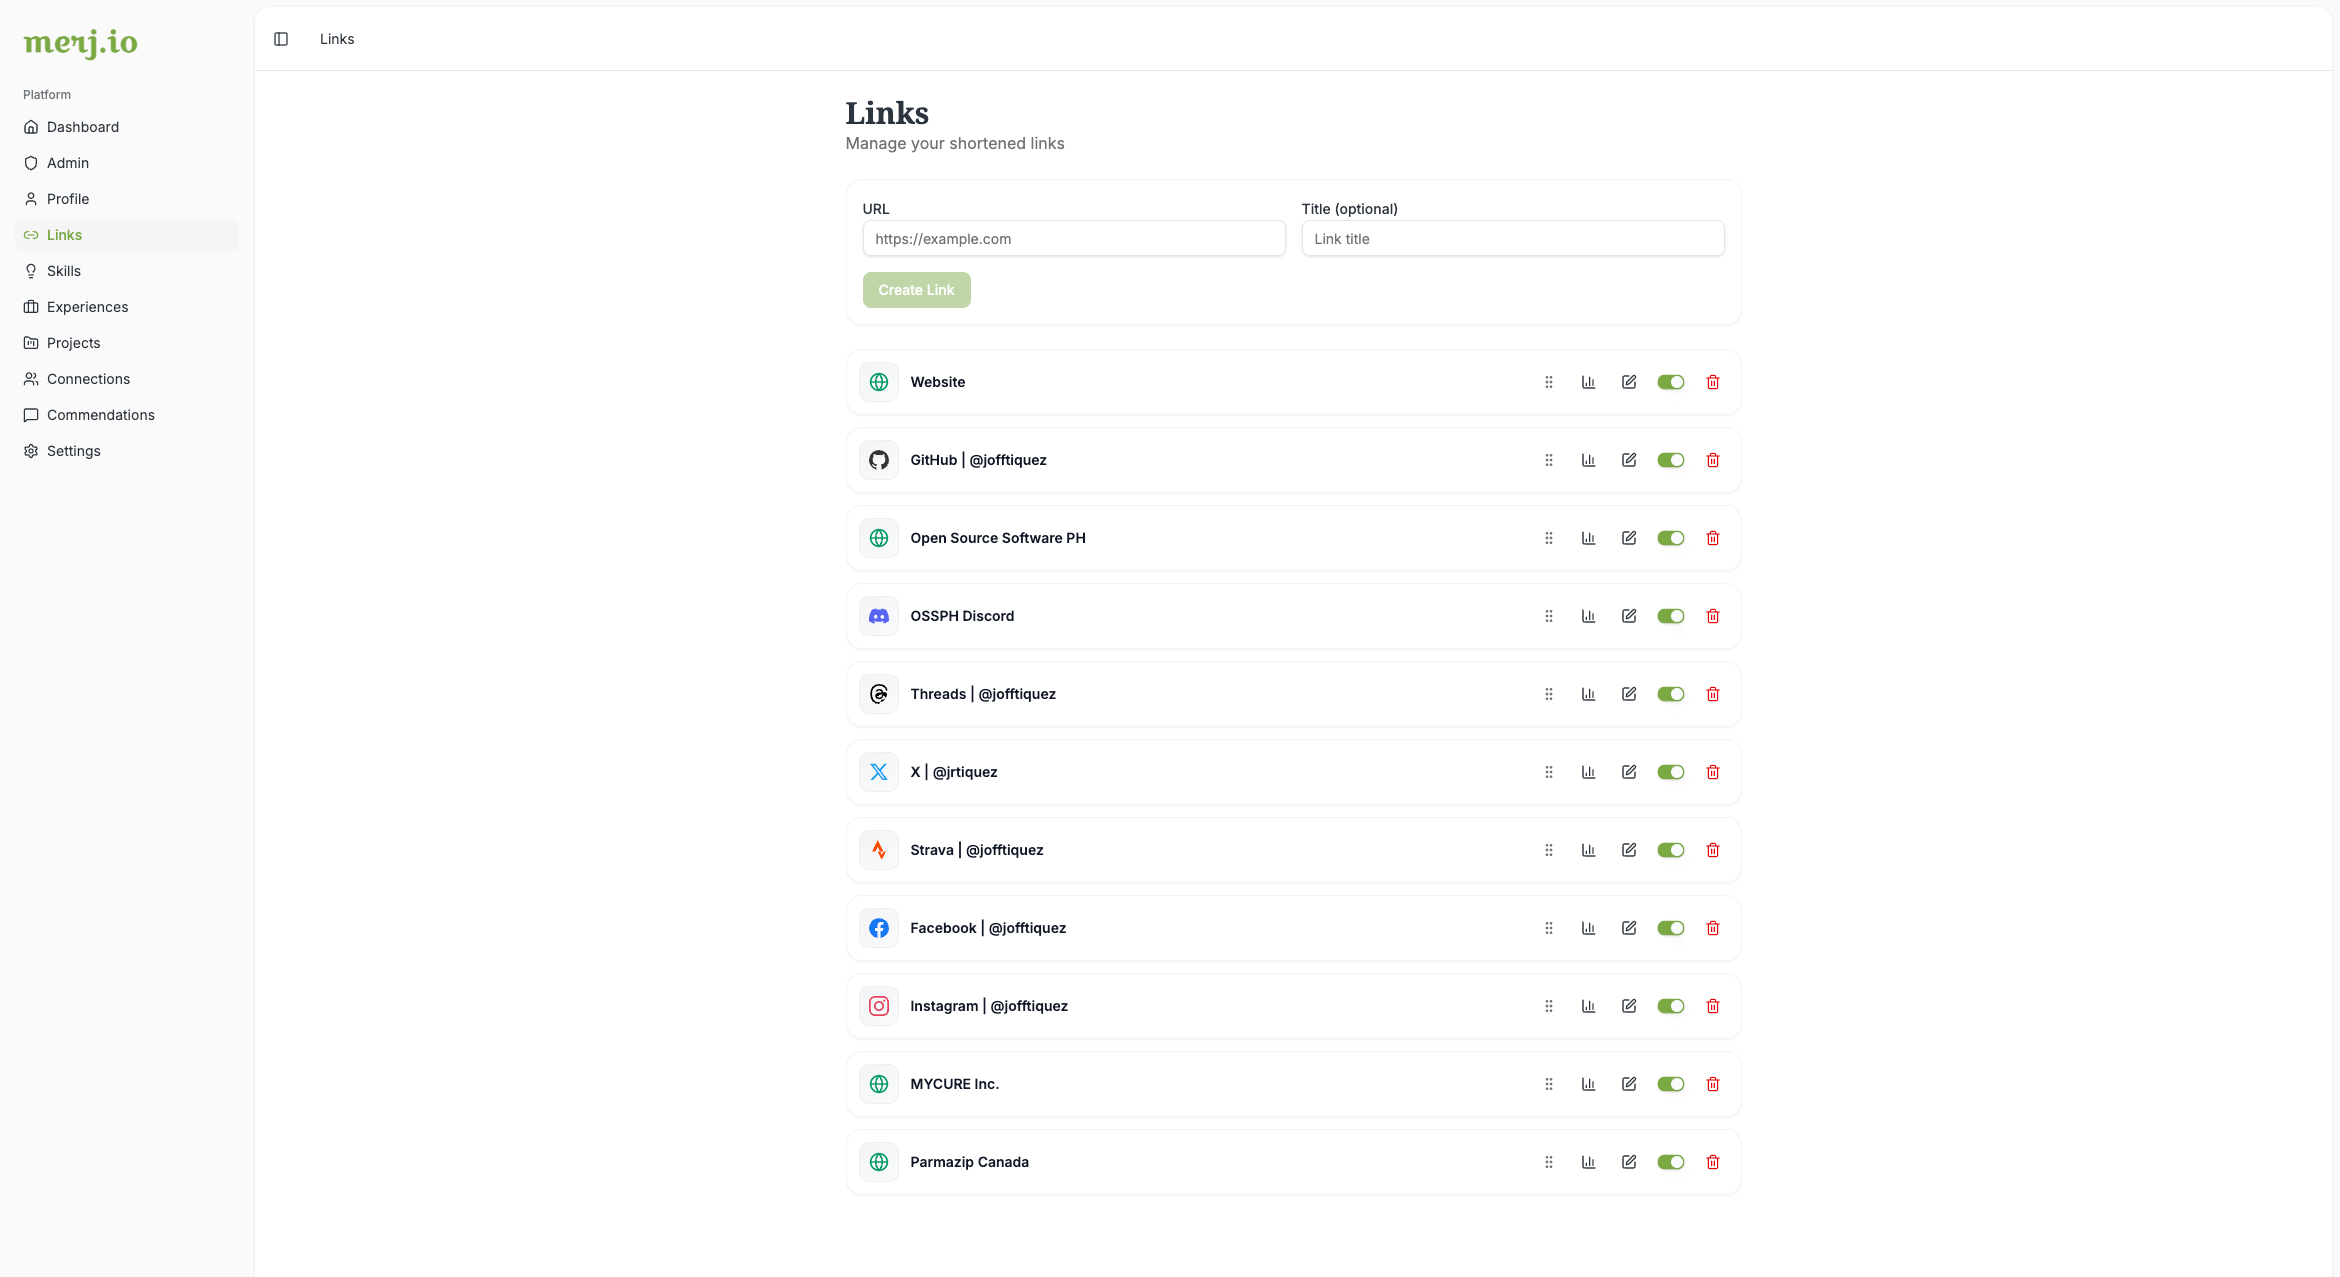Edit the Facebook link entry
The height and width of the screenshot is (1277, 2340).
[x=1629, y=928]
